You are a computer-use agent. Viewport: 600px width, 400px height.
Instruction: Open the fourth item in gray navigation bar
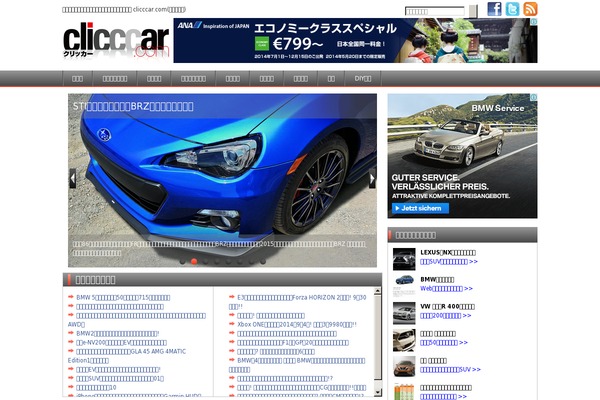click(193, 78)
